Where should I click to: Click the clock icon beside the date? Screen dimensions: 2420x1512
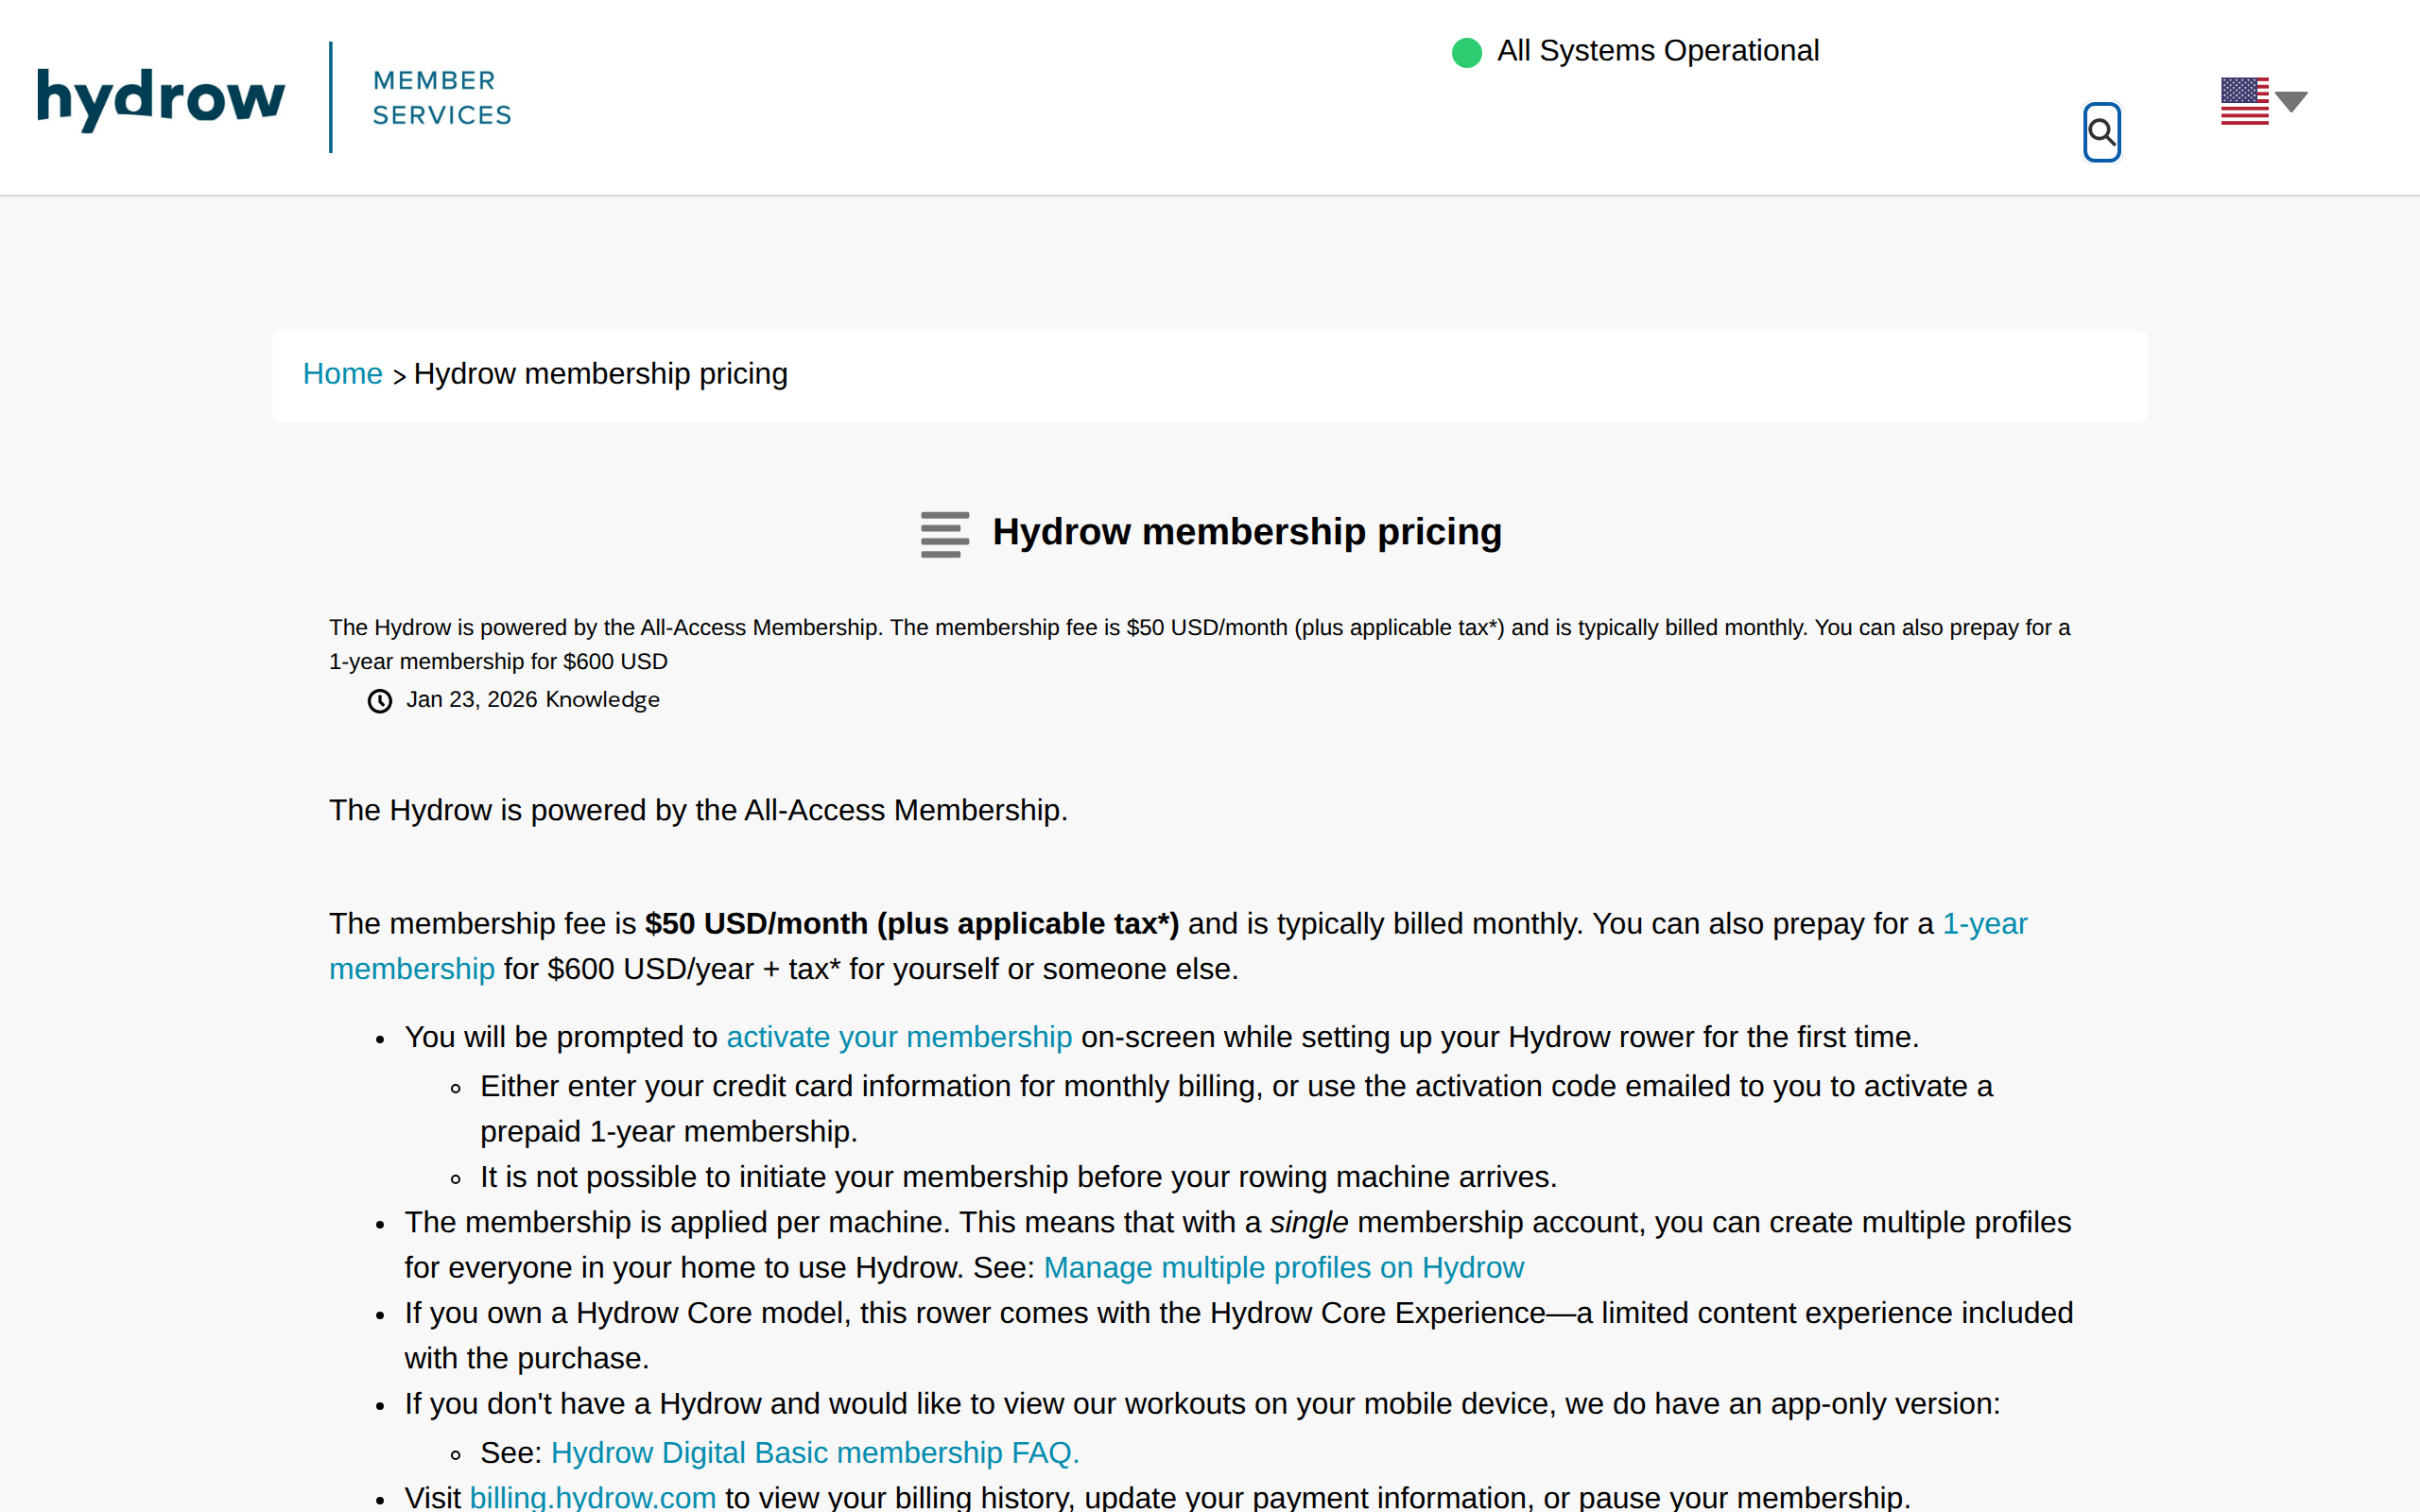380,701
